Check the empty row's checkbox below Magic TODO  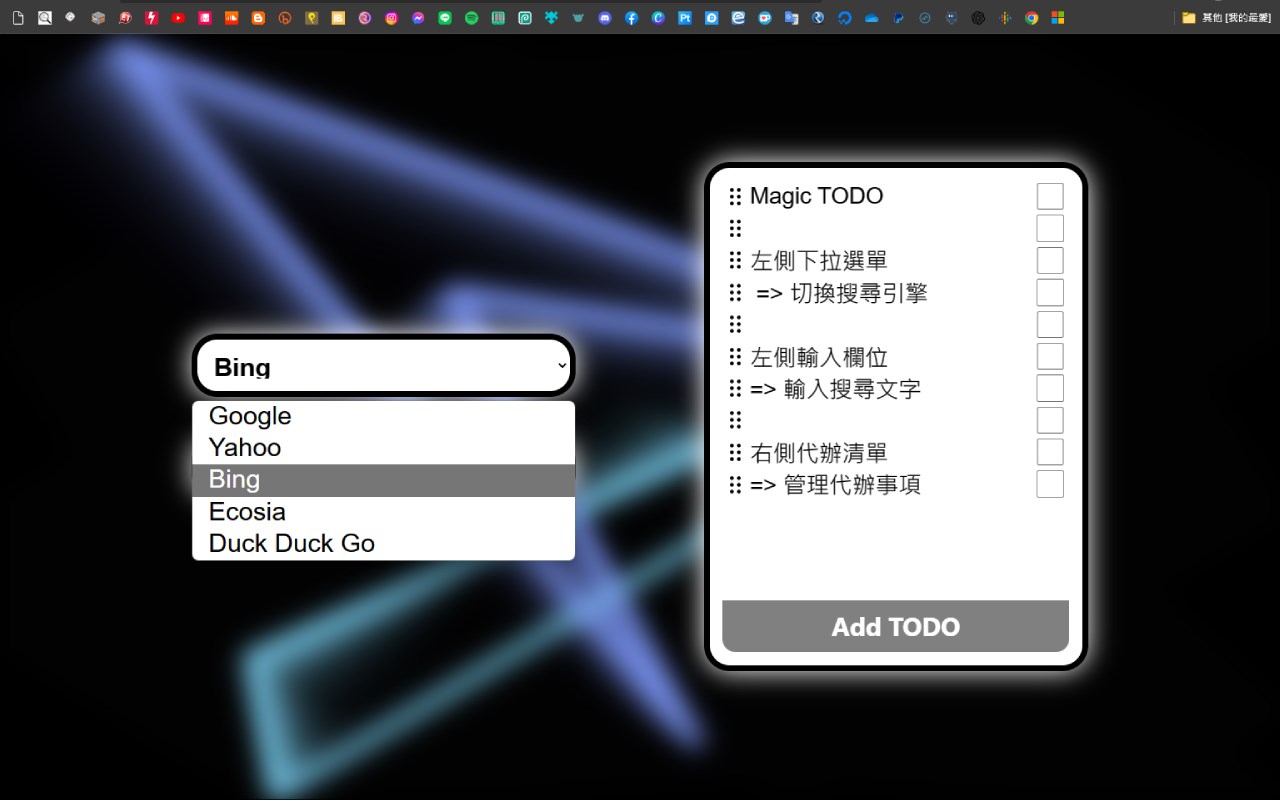click(x=1050, y=228)
